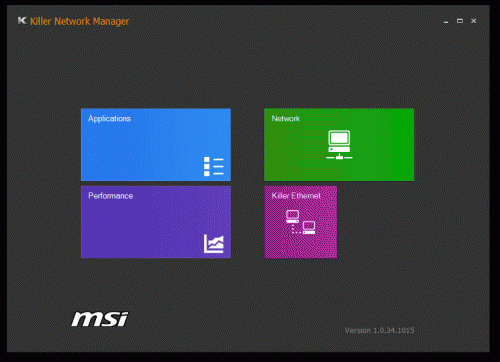Open the Performance tile
Viewport: 500px width, 362px height.
[156, 222]
